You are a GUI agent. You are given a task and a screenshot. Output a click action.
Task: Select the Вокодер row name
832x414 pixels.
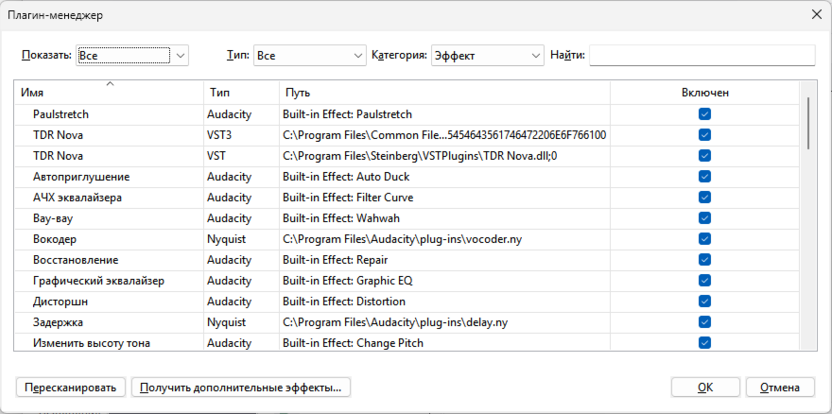coord(55,239)
